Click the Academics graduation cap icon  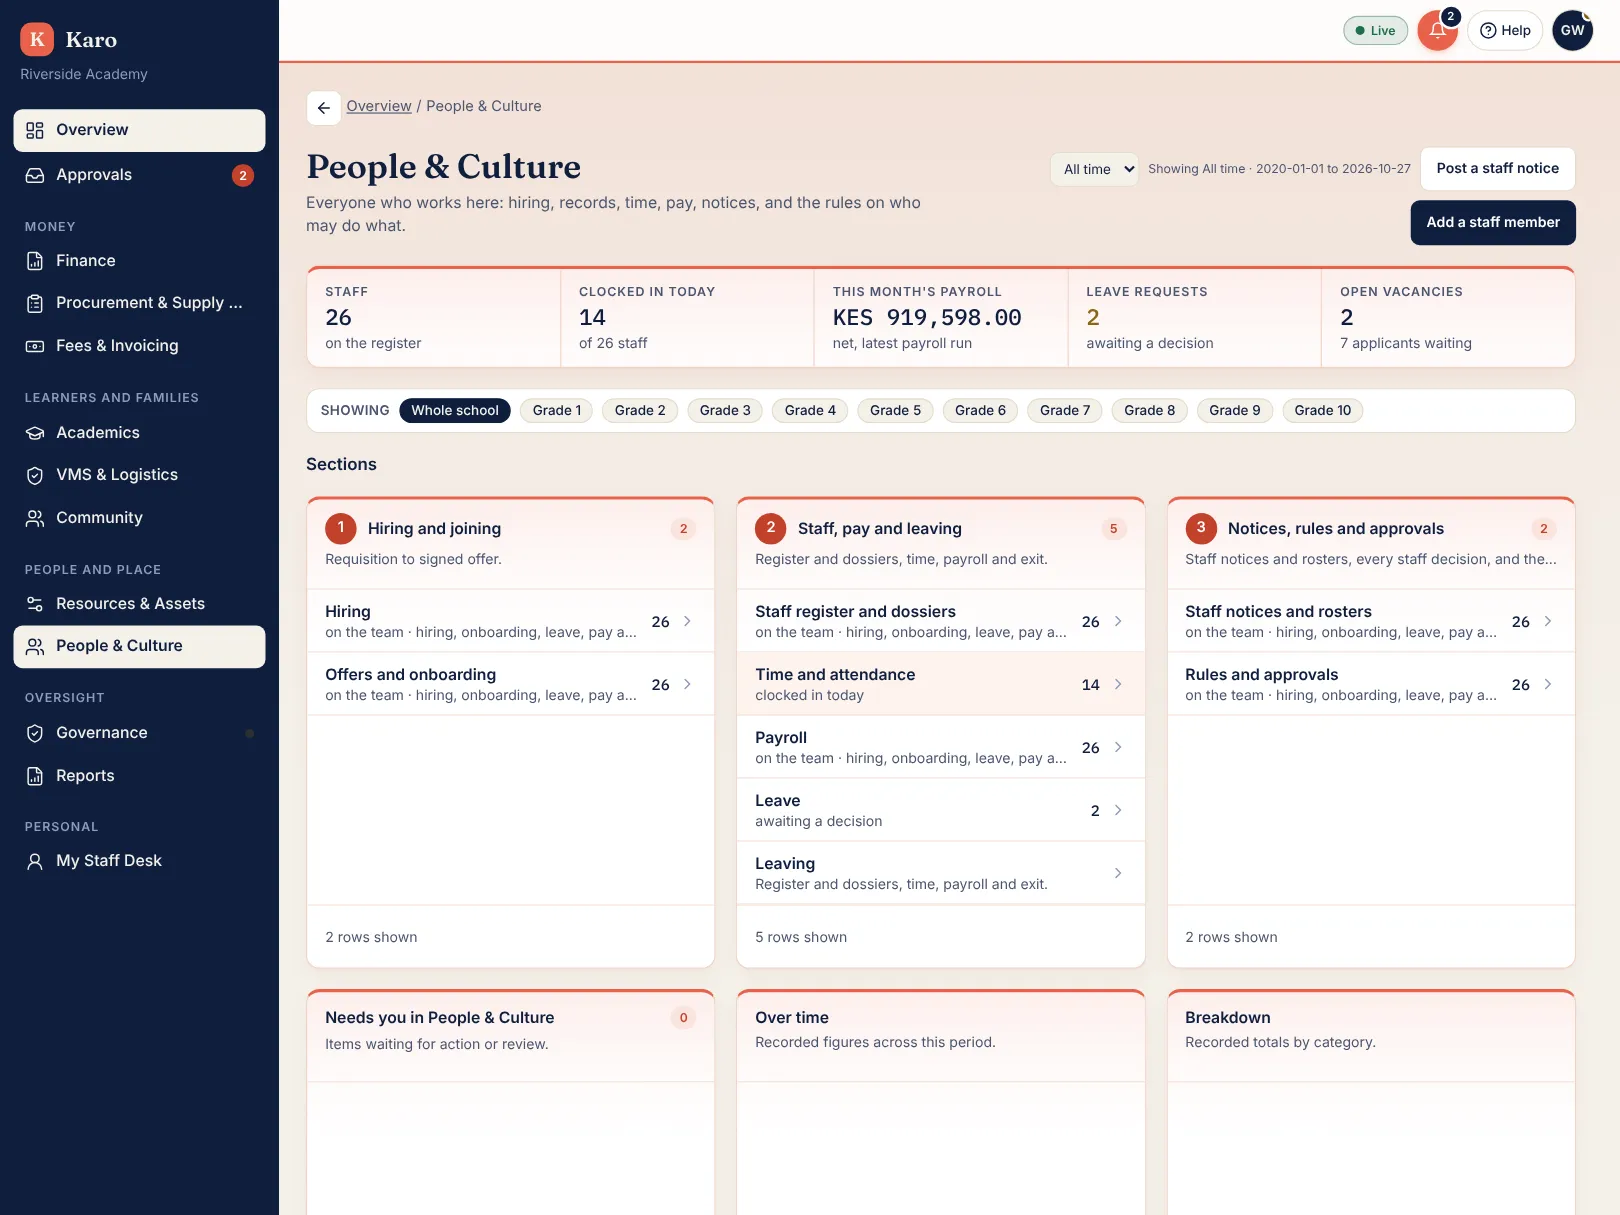point(35,433)
